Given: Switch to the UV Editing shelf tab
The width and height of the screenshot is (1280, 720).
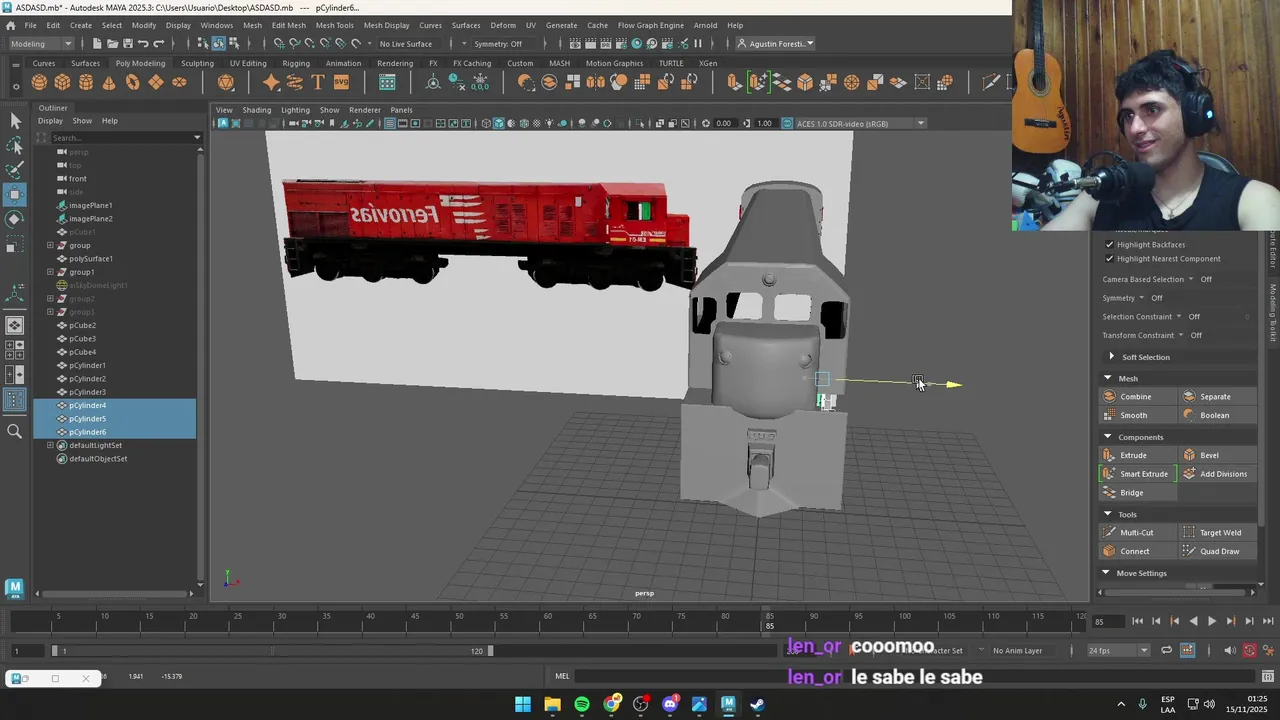Looking at the screenshot, I should pyautogui.click(x=248, y=63).
